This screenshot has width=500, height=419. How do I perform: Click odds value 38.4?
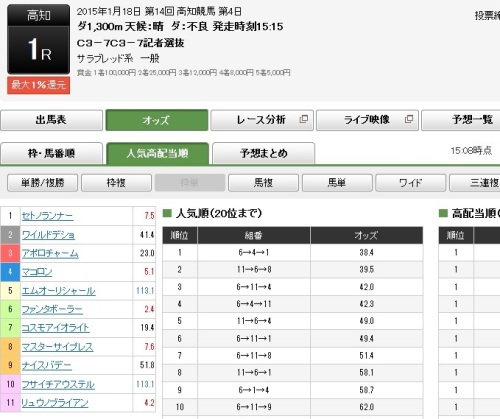[x=367, y=253]
